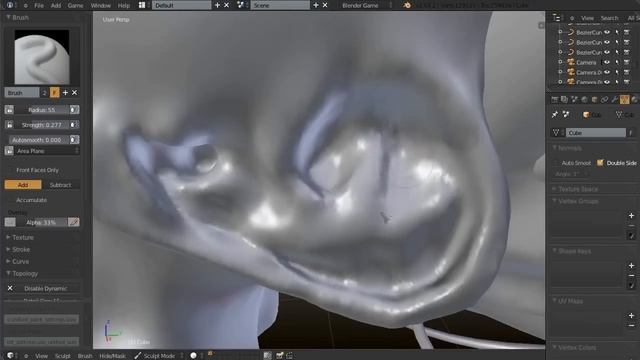
Task: Open the Add menu in top bar
Action: point(56,5)
